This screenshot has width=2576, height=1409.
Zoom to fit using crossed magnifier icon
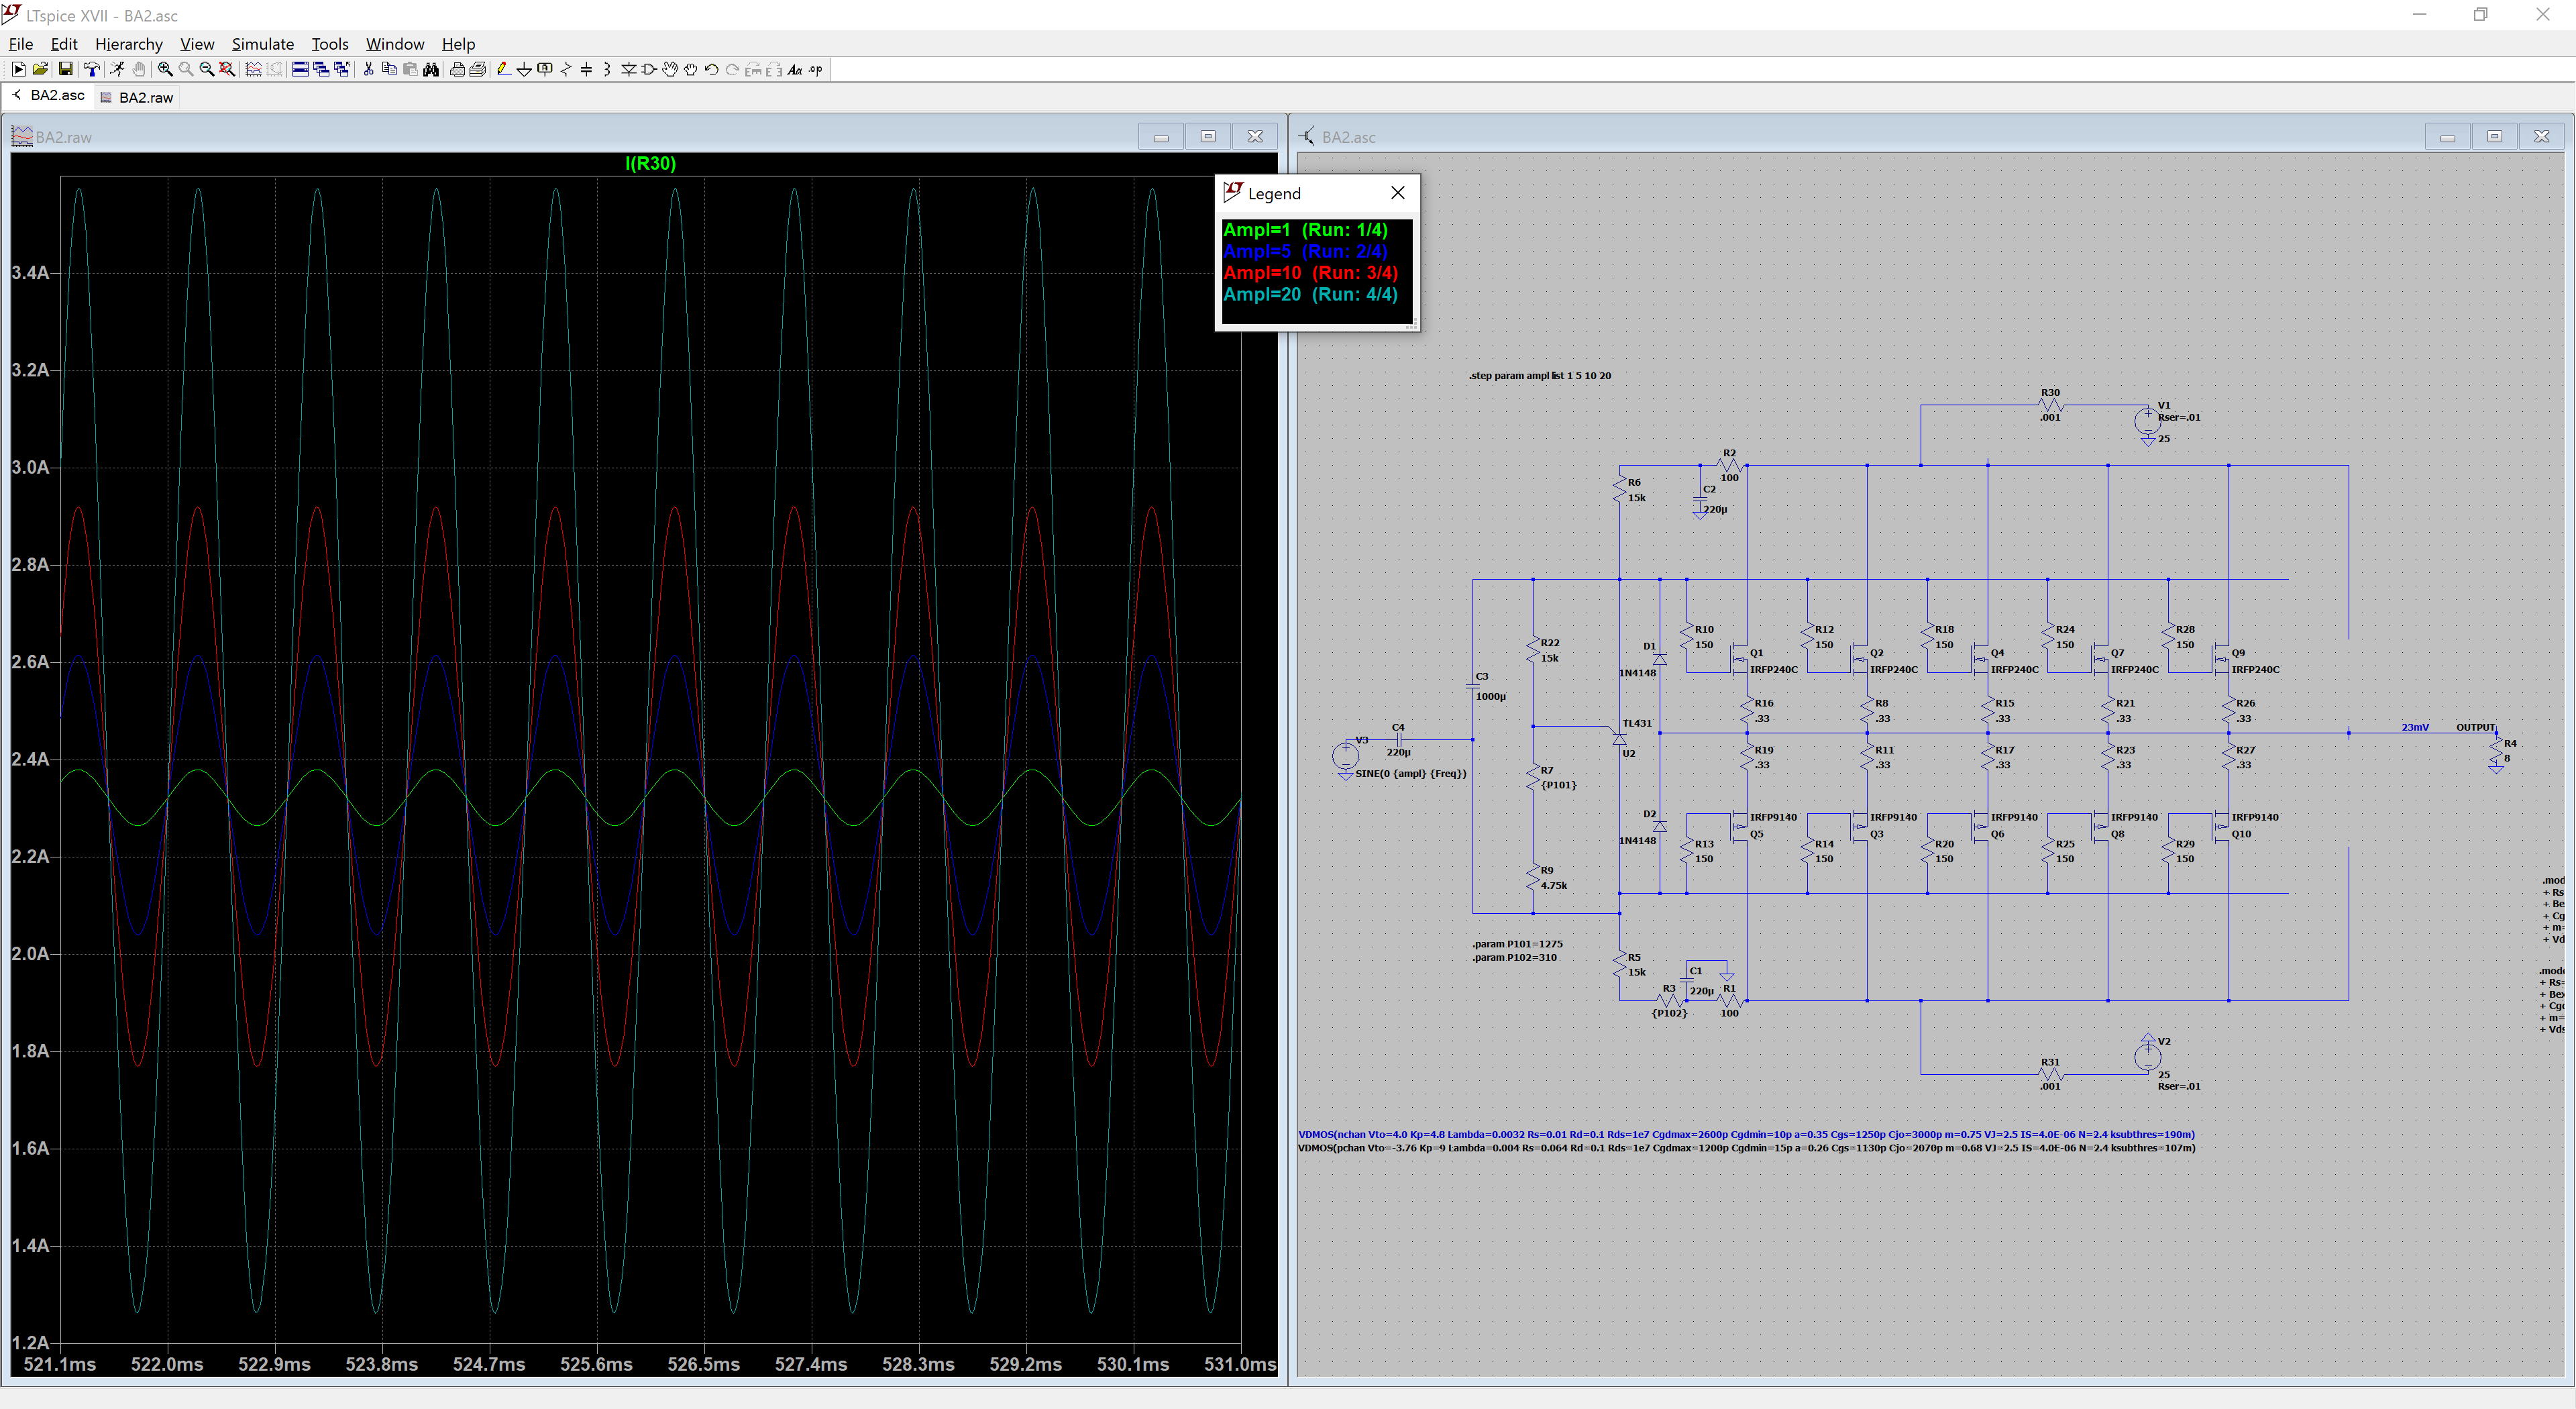228,69
